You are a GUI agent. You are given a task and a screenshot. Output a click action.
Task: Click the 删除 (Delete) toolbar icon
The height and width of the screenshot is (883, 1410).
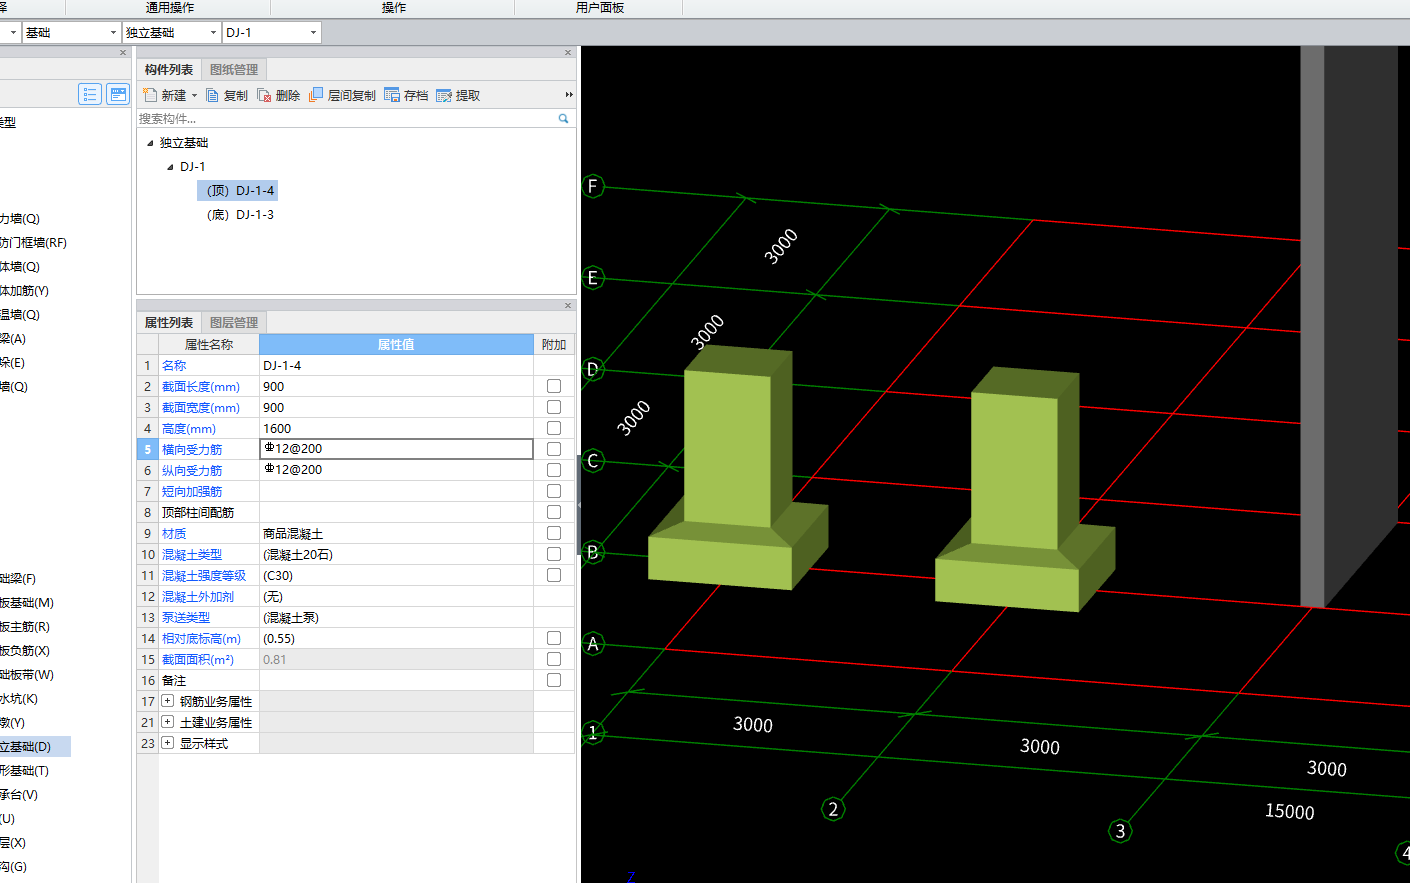264,95
